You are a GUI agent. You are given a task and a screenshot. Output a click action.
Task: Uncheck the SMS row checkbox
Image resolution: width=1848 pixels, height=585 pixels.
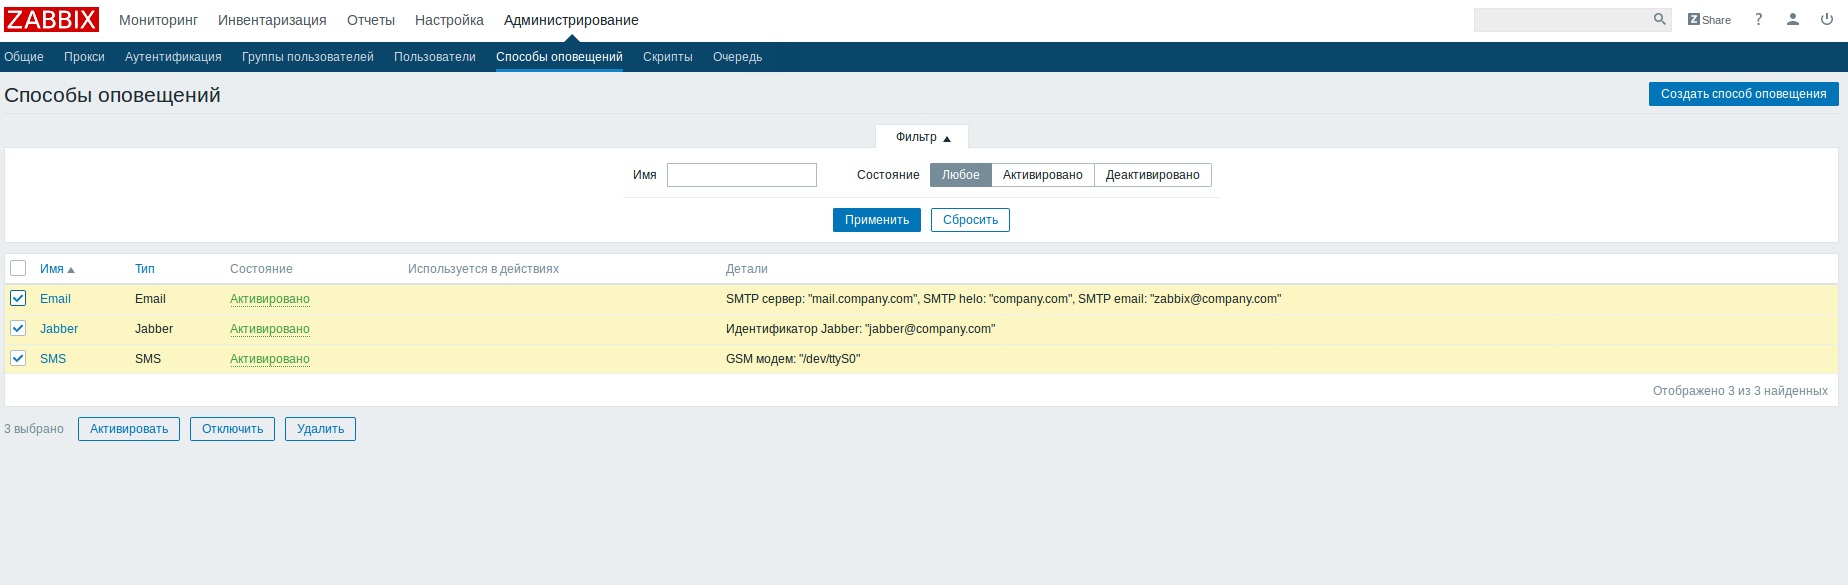tap(18, 358)
